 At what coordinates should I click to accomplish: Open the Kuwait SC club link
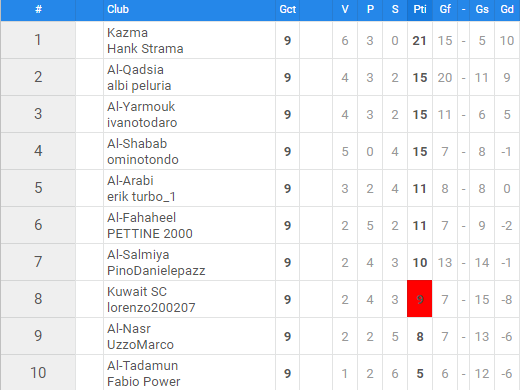(137, 292)
